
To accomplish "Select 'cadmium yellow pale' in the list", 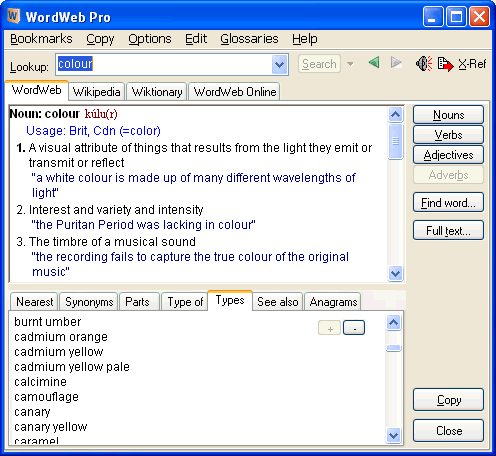I will point(72,367).
